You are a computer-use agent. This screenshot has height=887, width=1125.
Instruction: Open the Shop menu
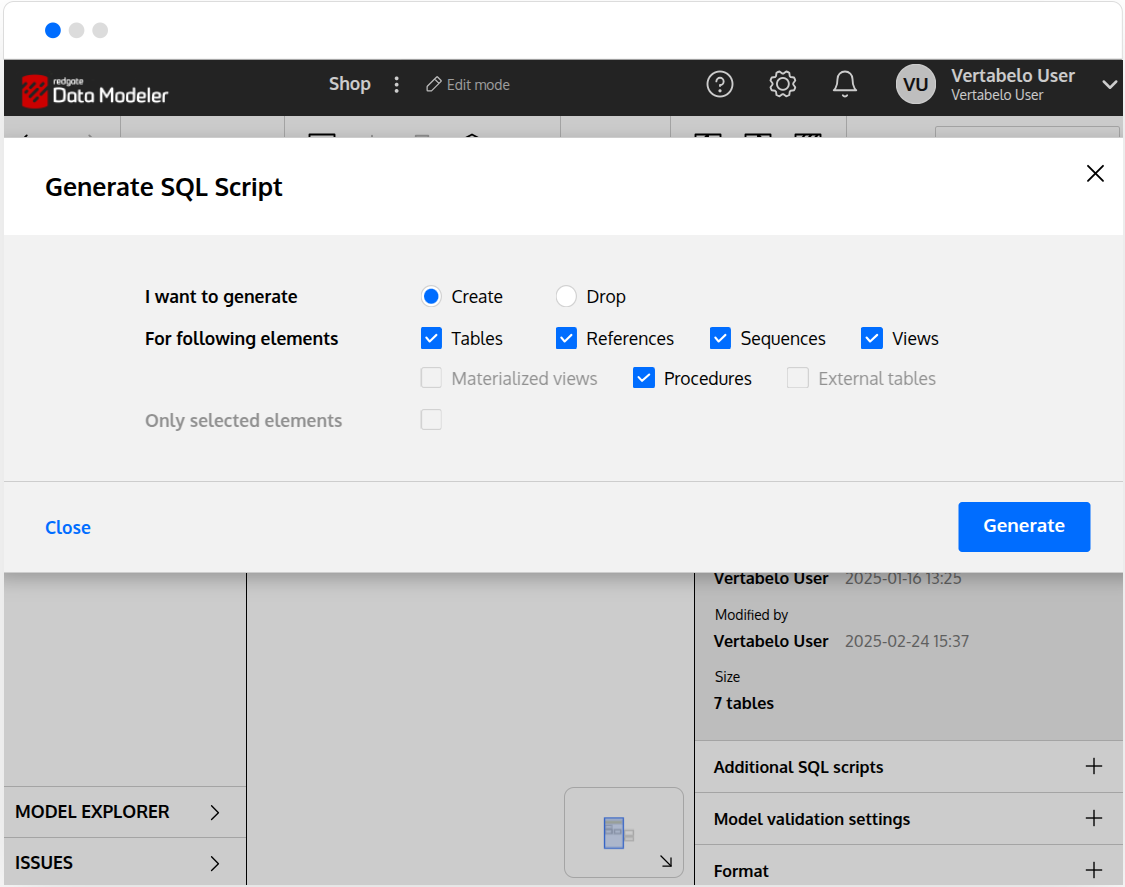pos(349,84)
